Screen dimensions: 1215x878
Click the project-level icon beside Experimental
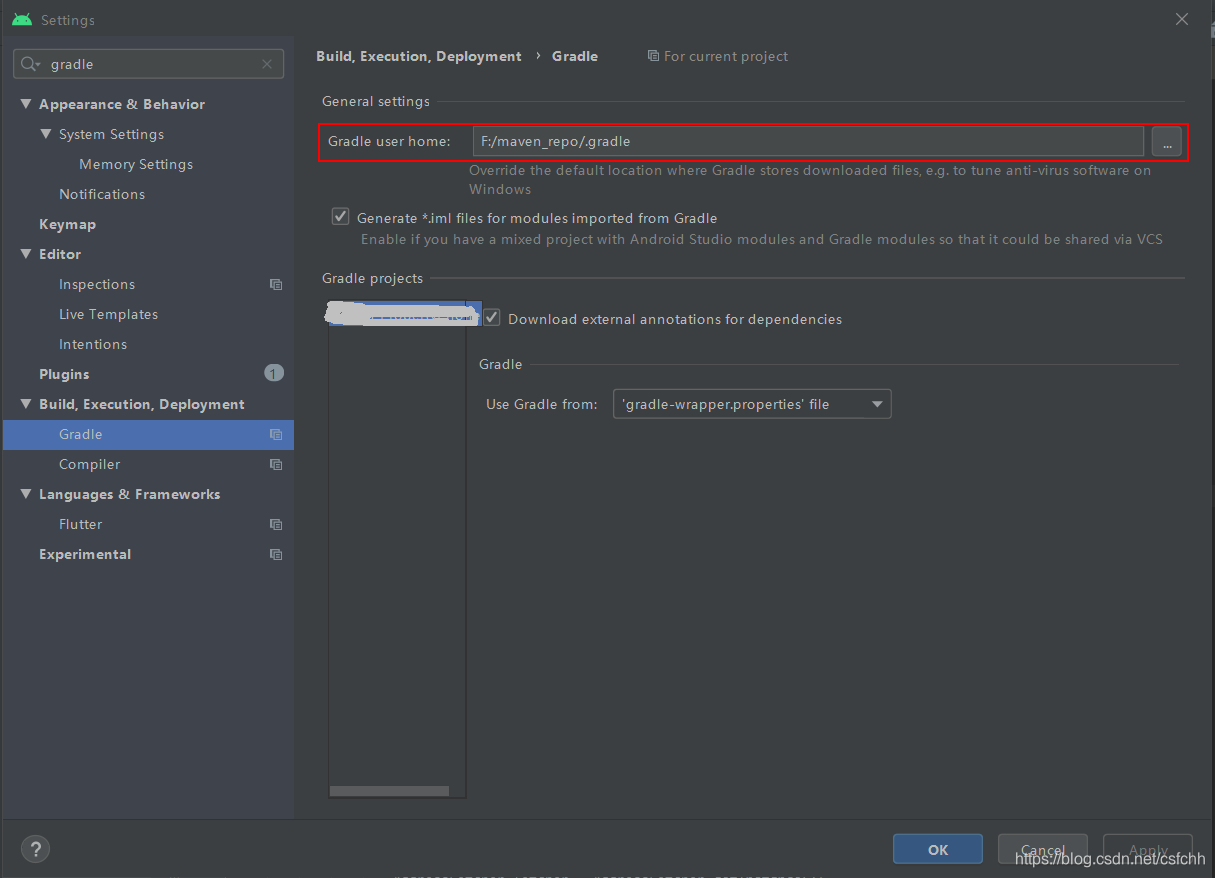tap(276, 554)
